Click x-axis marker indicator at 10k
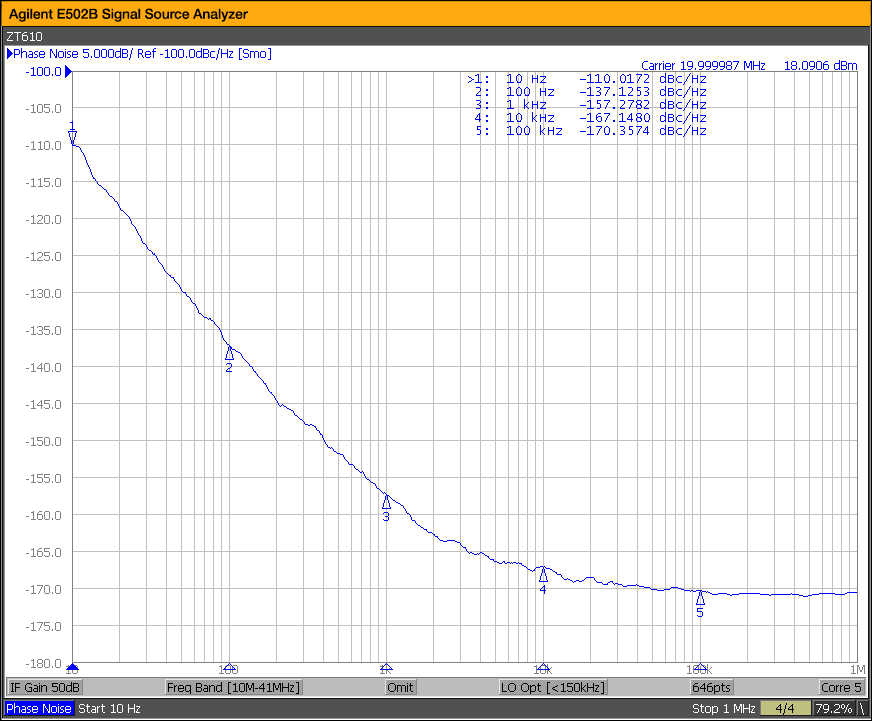872x721 pixels. point(543,667)
